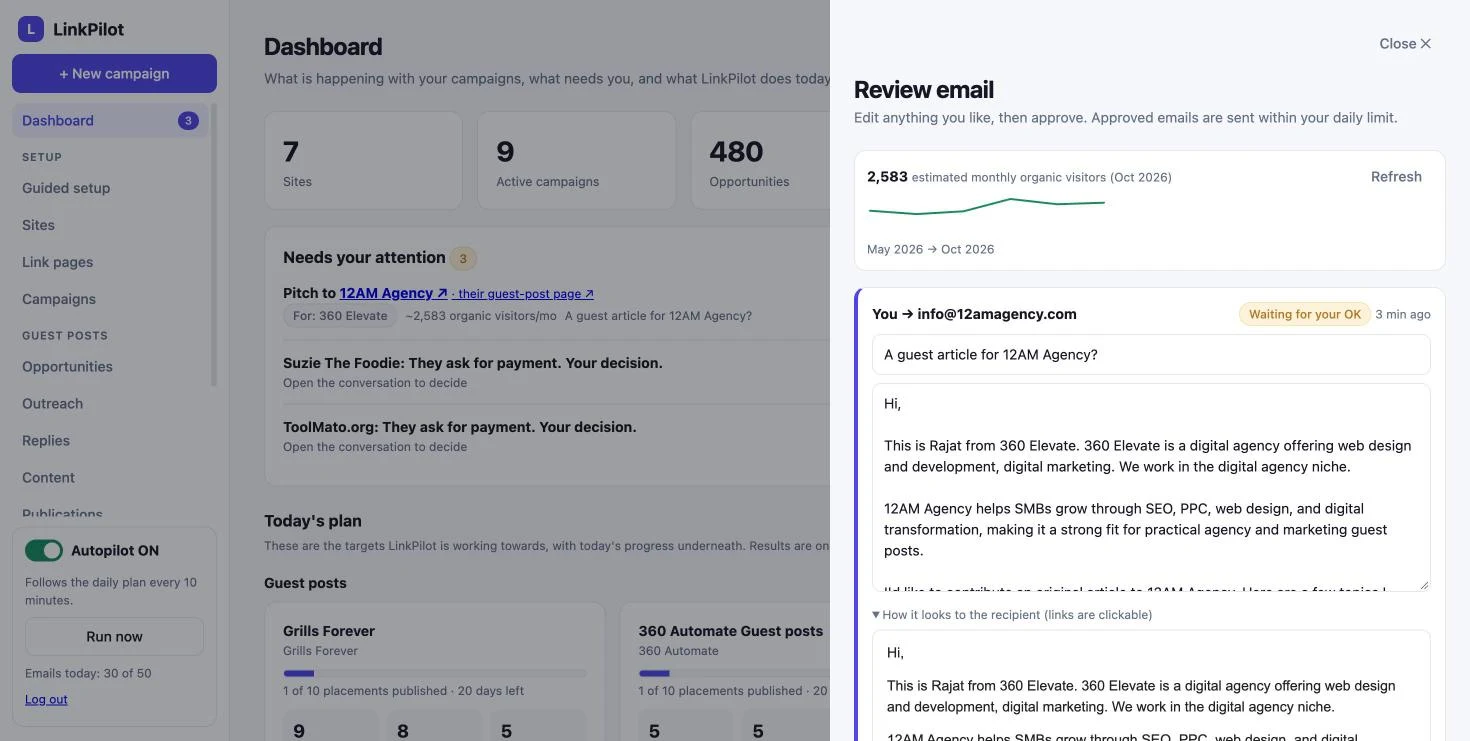
Task: Open Link pages section
Action: click(x=57, y=262)
